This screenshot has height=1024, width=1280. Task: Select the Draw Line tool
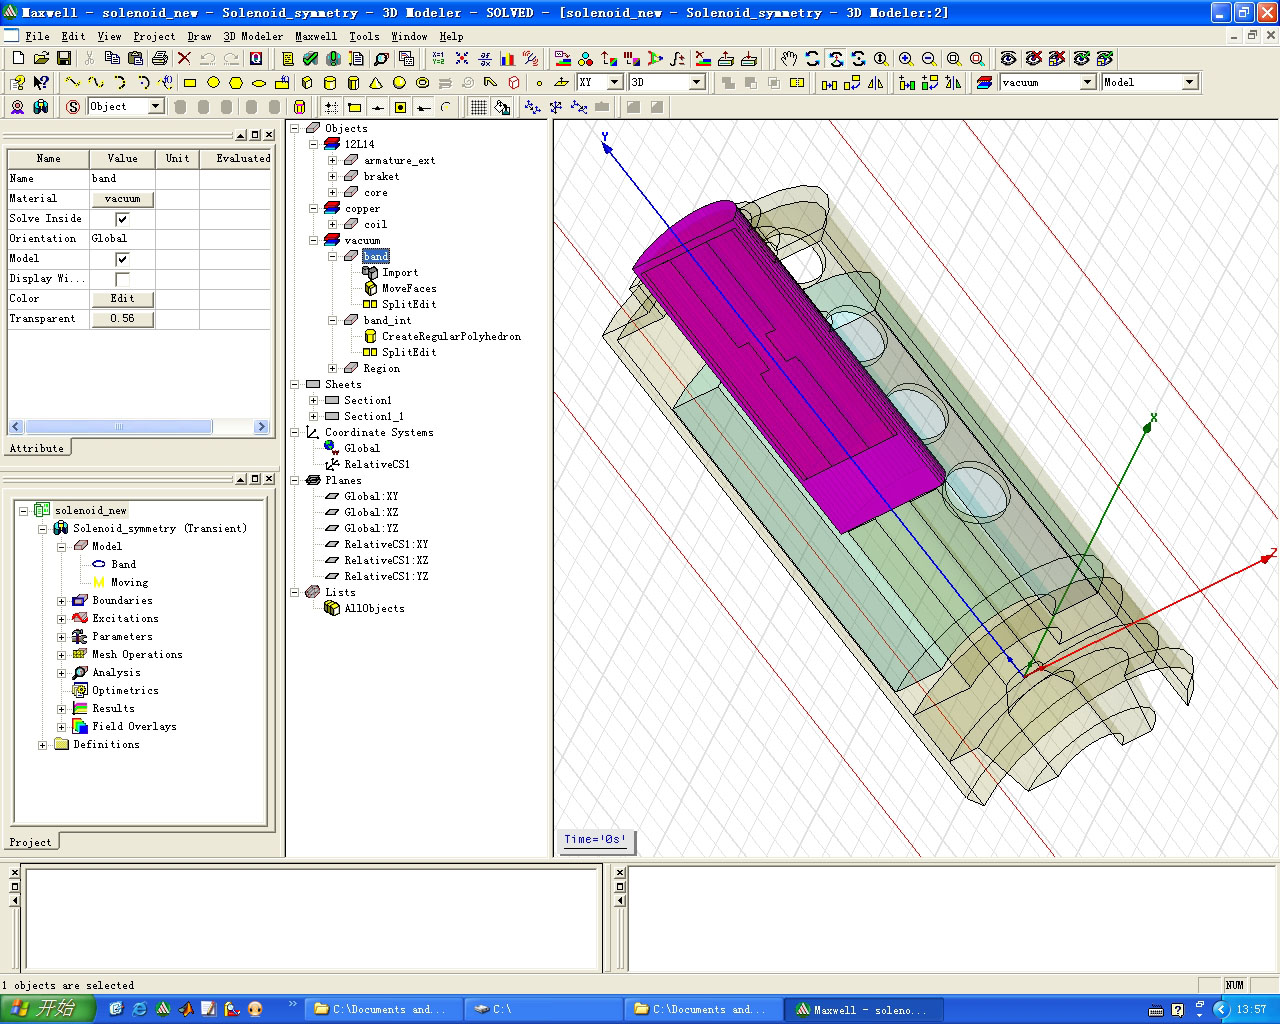click(73, 83)
